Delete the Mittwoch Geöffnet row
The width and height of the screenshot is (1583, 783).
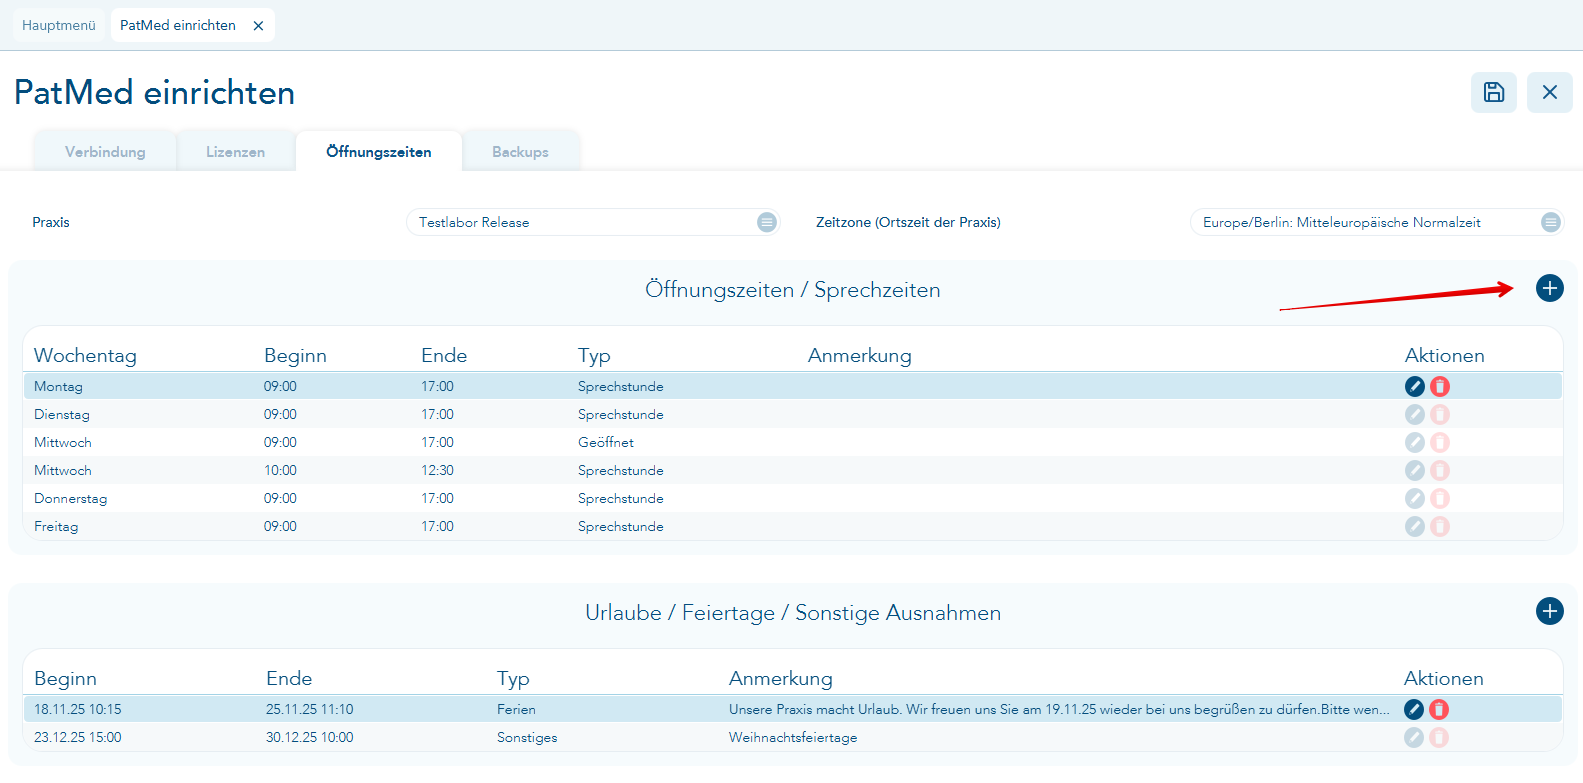(x=1440, y=442)
